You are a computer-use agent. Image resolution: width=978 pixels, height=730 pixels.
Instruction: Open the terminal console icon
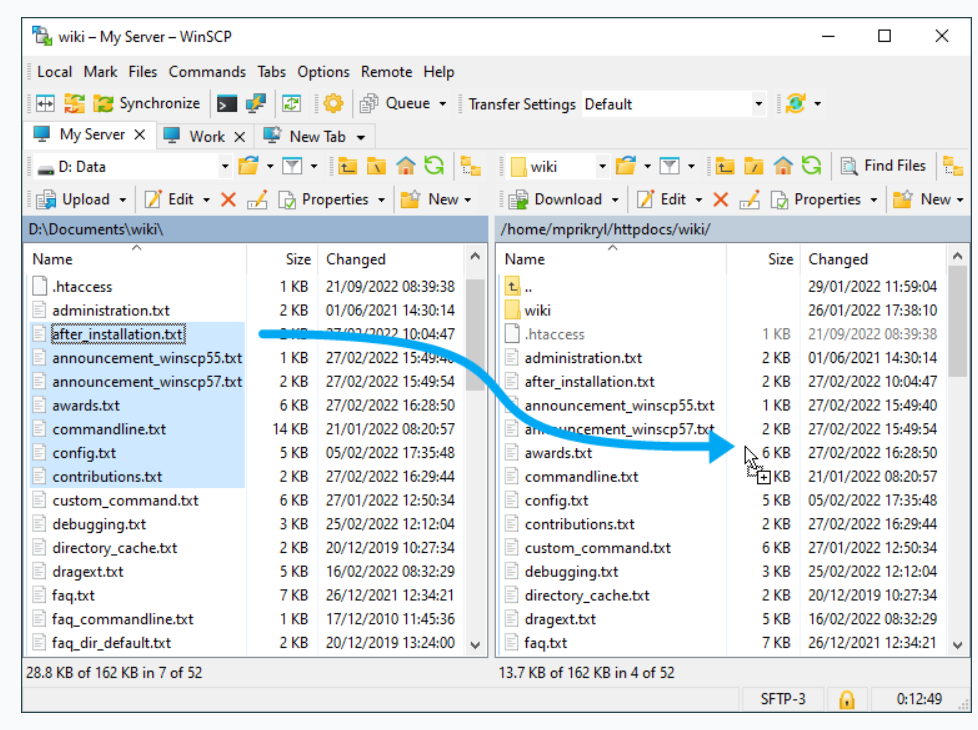pos(228,103)
